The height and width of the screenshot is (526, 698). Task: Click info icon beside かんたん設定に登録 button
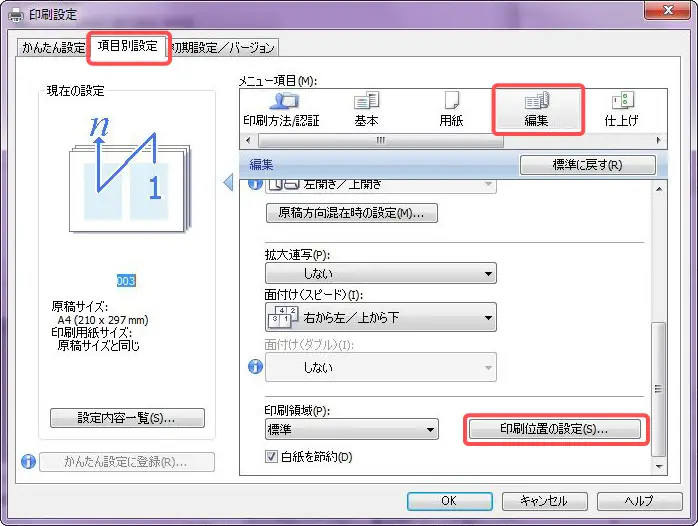(28, 461)
